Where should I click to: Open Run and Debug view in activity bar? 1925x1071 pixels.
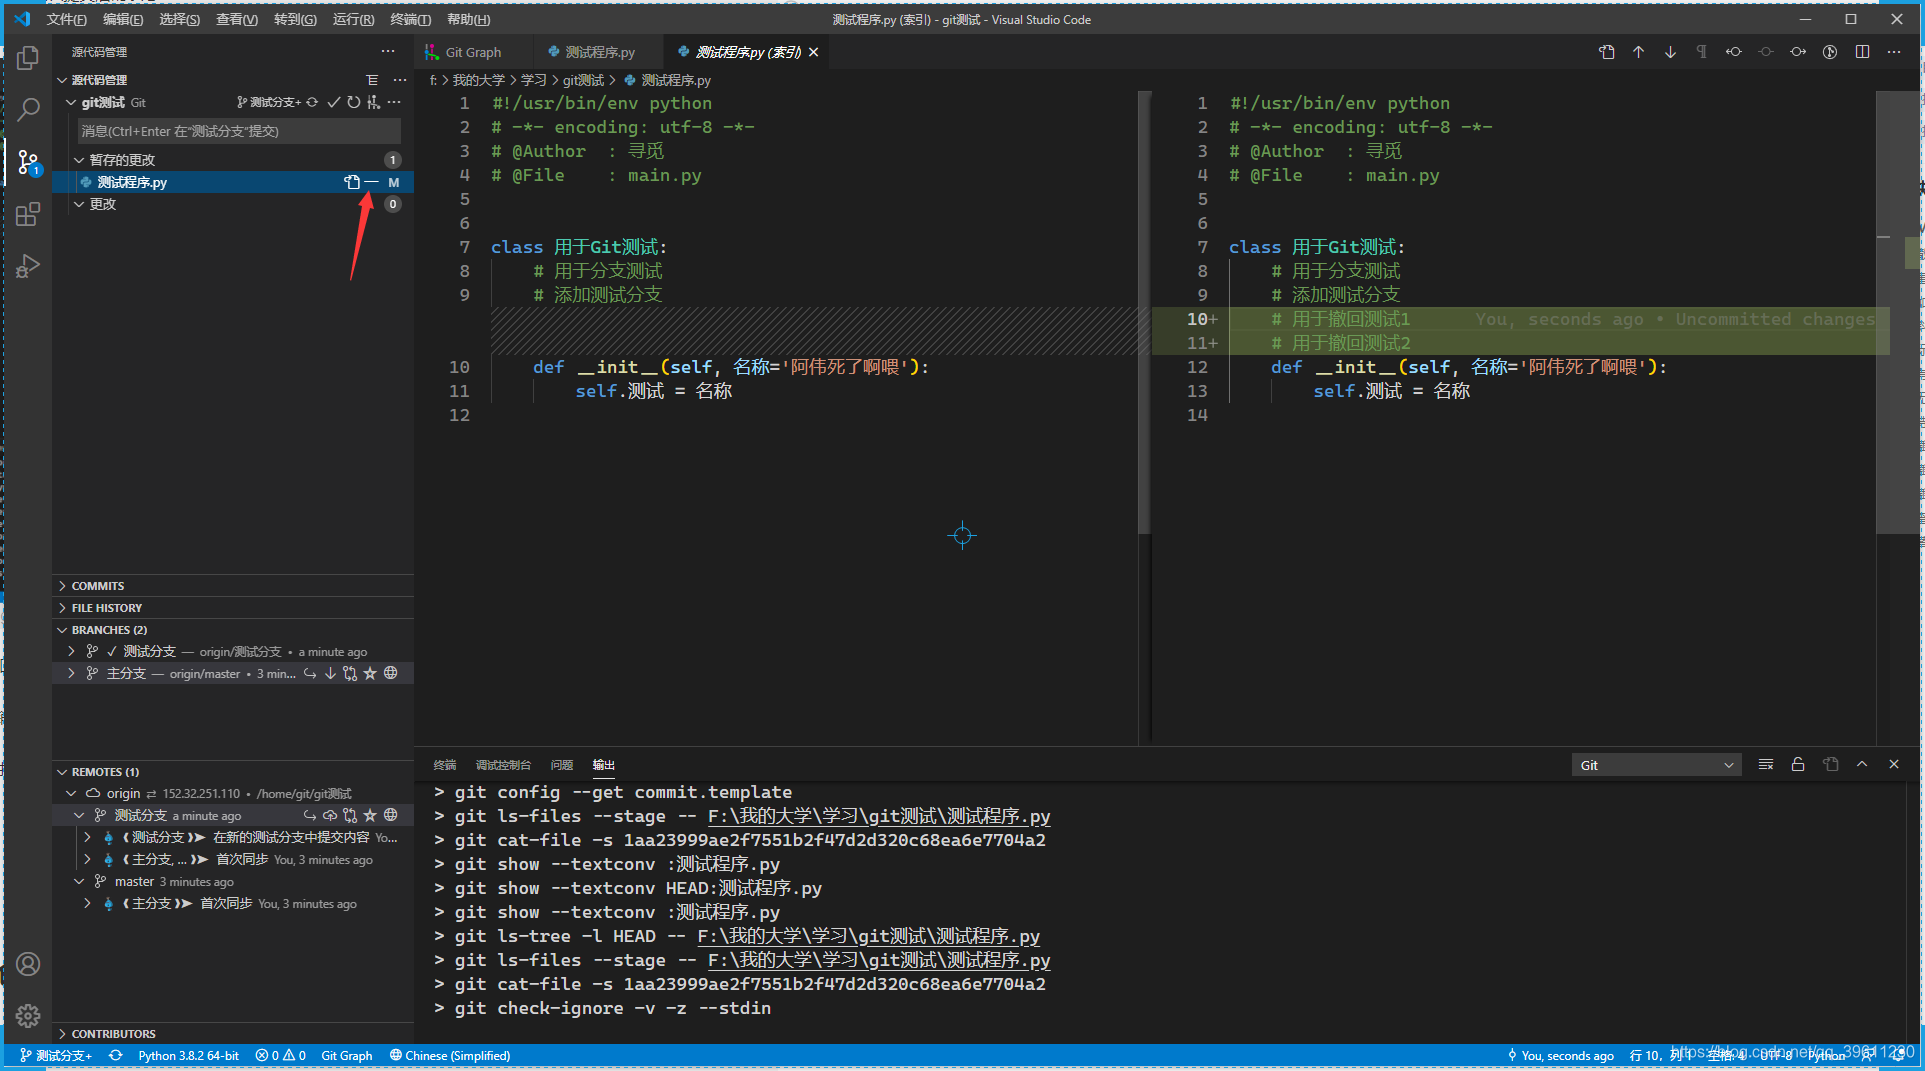click(28, 266)
